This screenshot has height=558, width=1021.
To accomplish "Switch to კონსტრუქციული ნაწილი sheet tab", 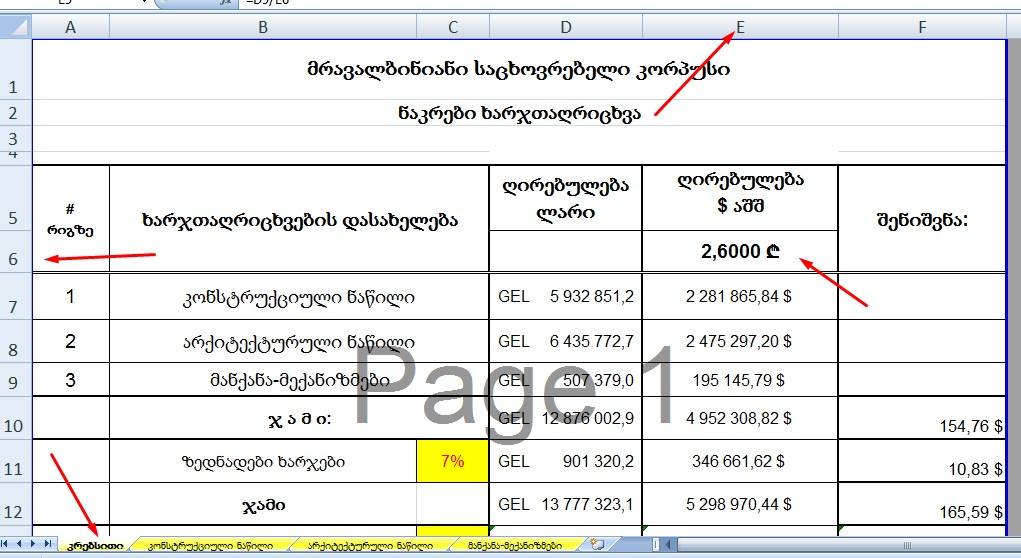I will (210, 546).
